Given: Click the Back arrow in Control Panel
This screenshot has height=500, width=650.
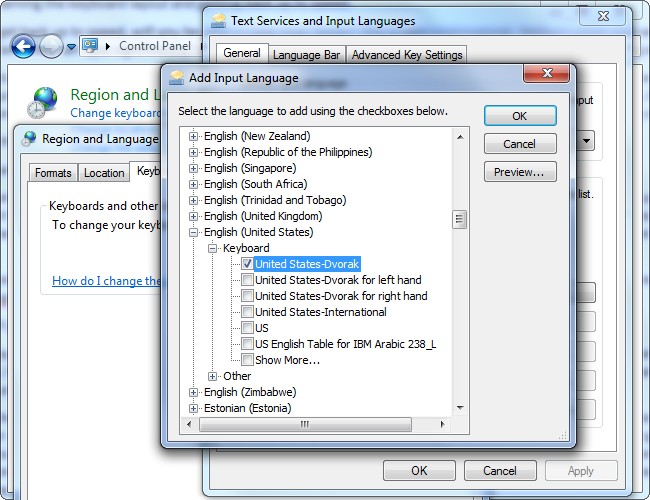Looking at the screenshot, I should 23,46.
